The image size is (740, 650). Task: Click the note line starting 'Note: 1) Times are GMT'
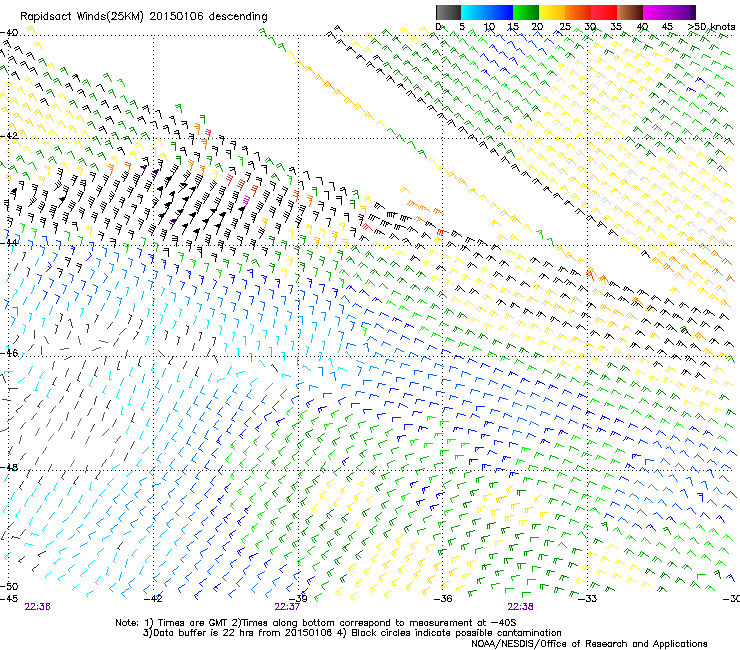(x=316, y=623)
